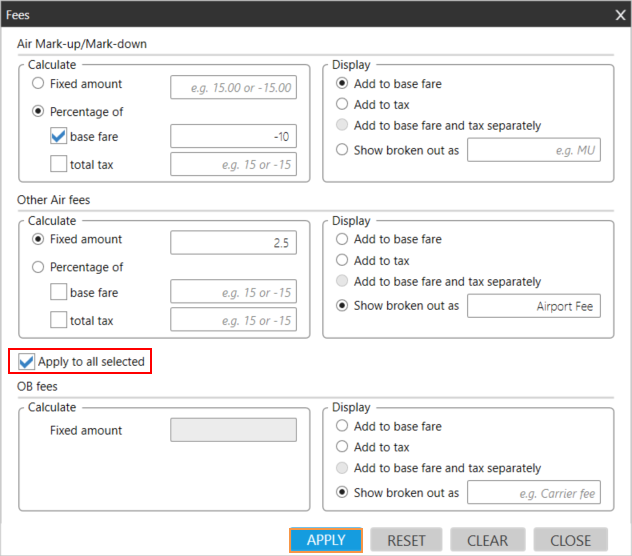Choose Add to base fare for Other Air fees

click(x=343, y=239)
